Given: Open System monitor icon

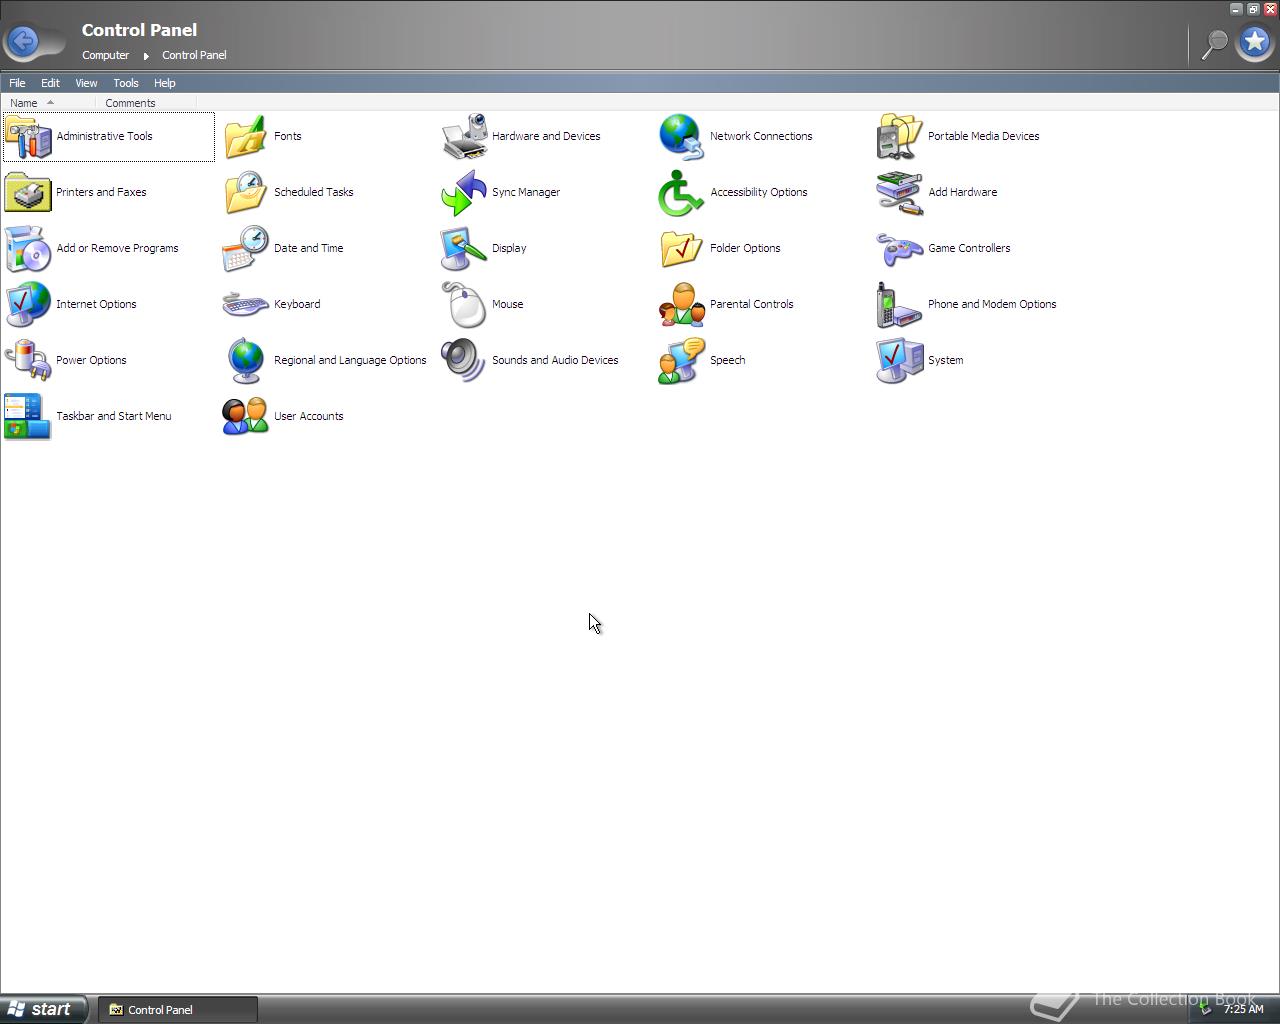Looking at the screenshot, I should [x=900, y=360].
